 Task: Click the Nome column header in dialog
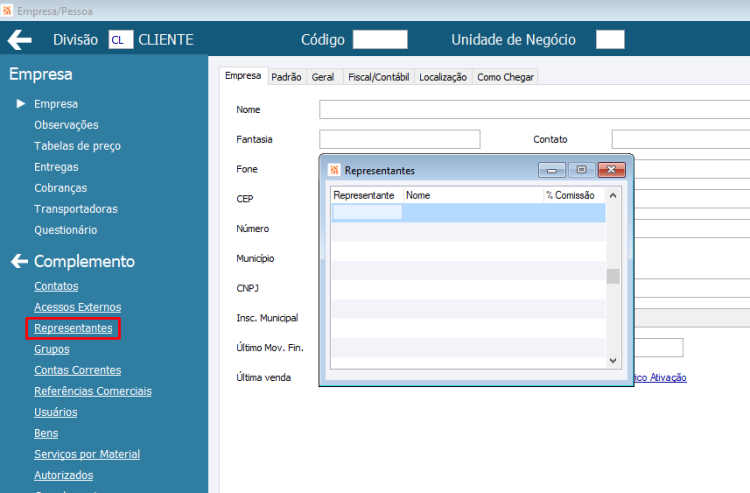(474, 195)
